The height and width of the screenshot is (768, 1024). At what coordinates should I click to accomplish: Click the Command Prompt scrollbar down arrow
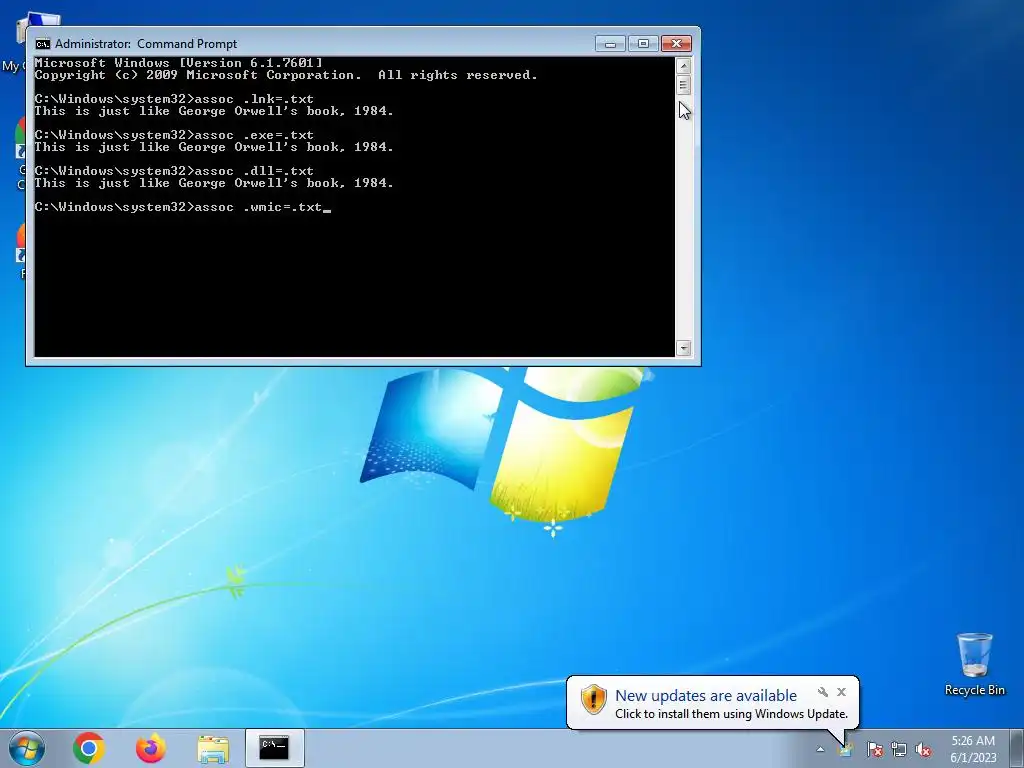683,348
